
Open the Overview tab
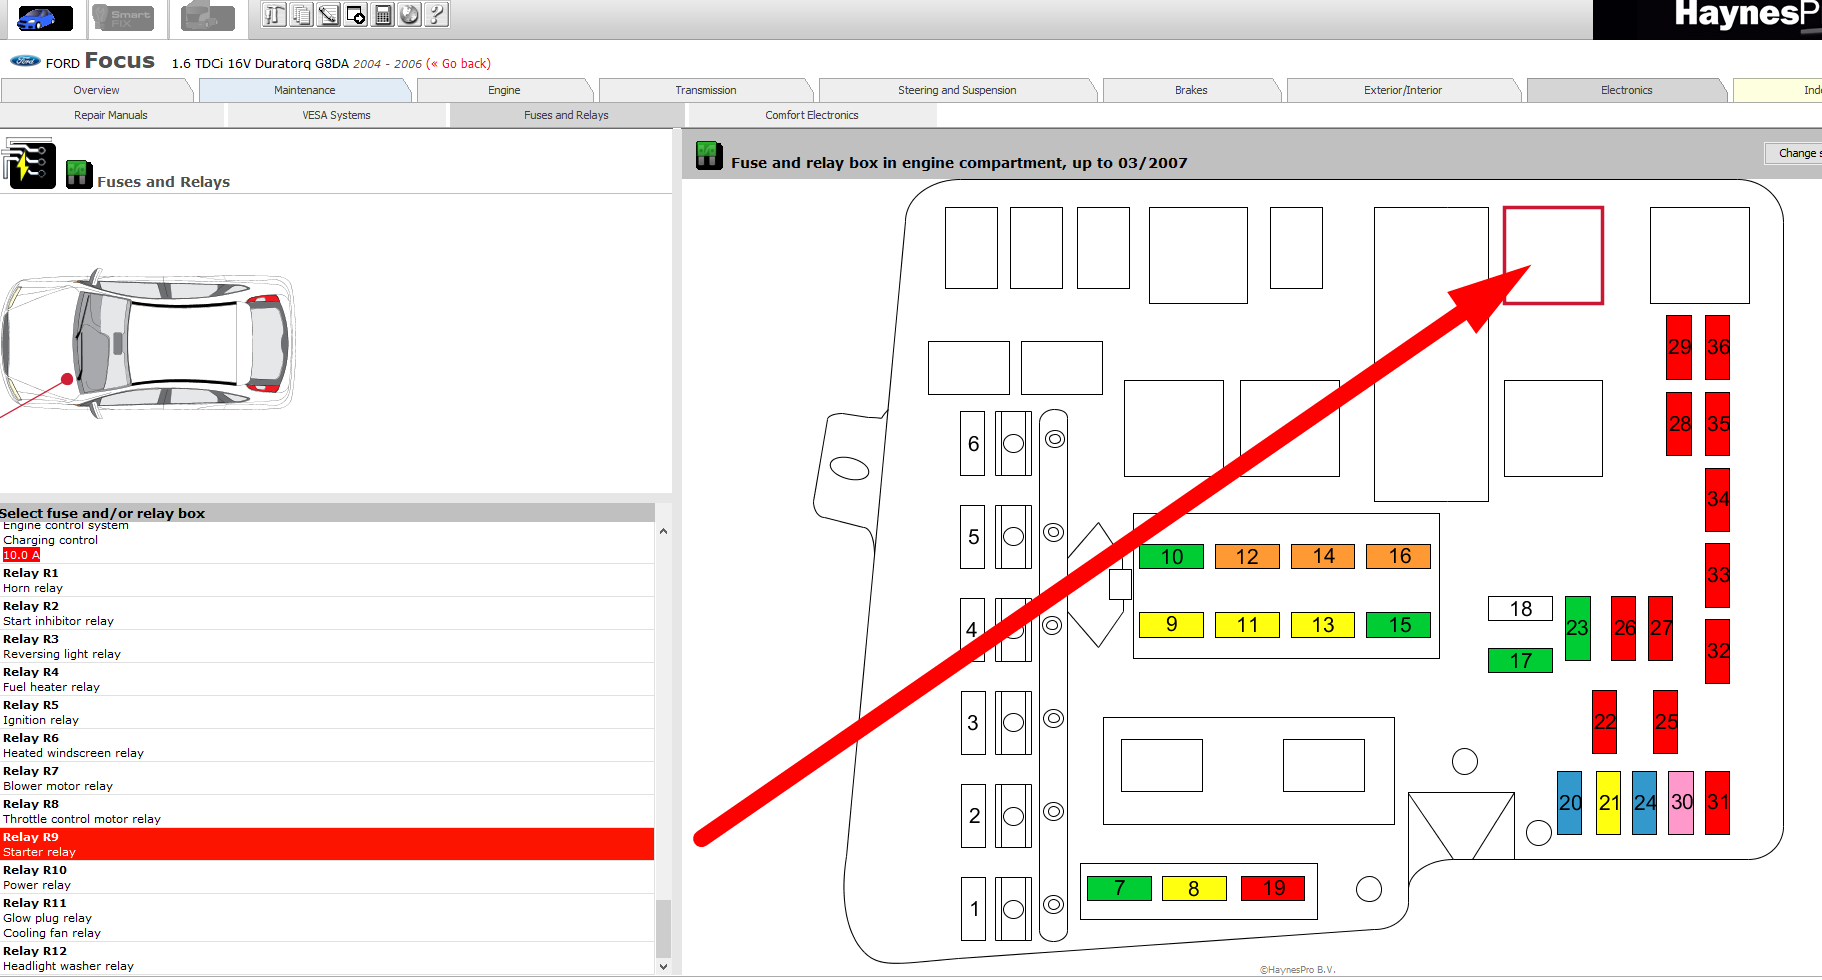pyautogui.click(x=96, y=90)
